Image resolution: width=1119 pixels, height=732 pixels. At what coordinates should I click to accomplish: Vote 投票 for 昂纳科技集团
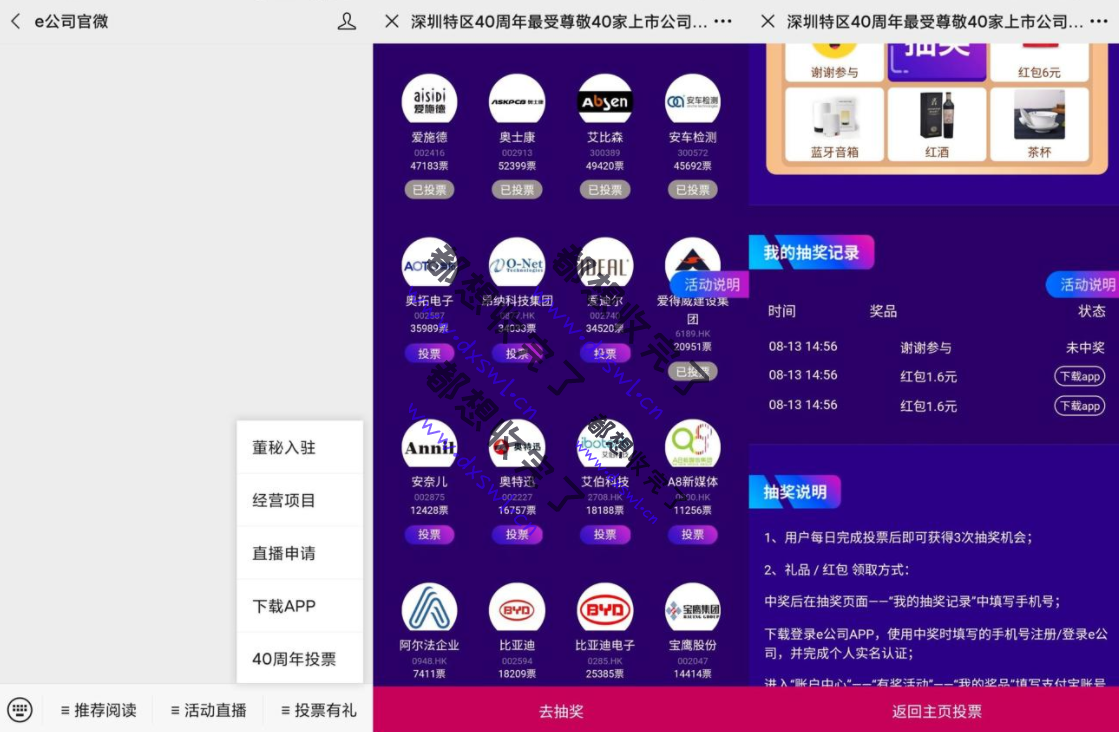[x=517, y=353]
